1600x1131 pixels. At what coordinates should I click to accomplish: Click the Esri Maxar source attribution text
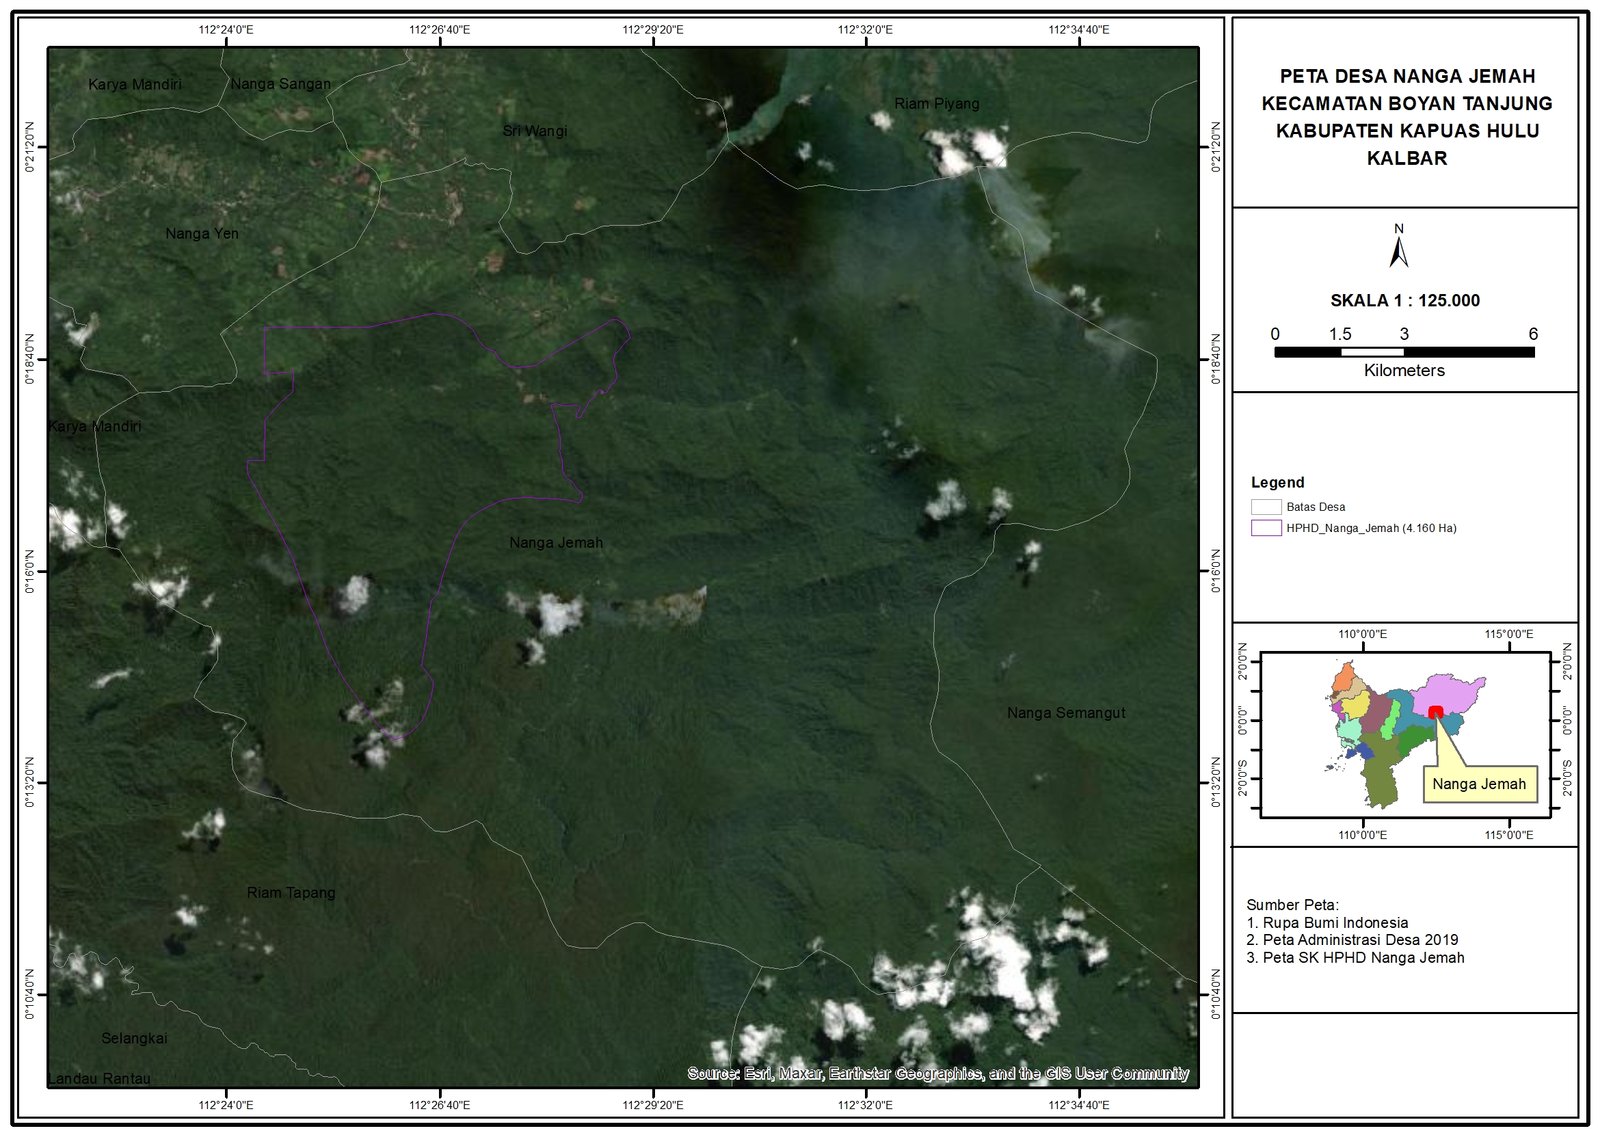coord(938,1074)
